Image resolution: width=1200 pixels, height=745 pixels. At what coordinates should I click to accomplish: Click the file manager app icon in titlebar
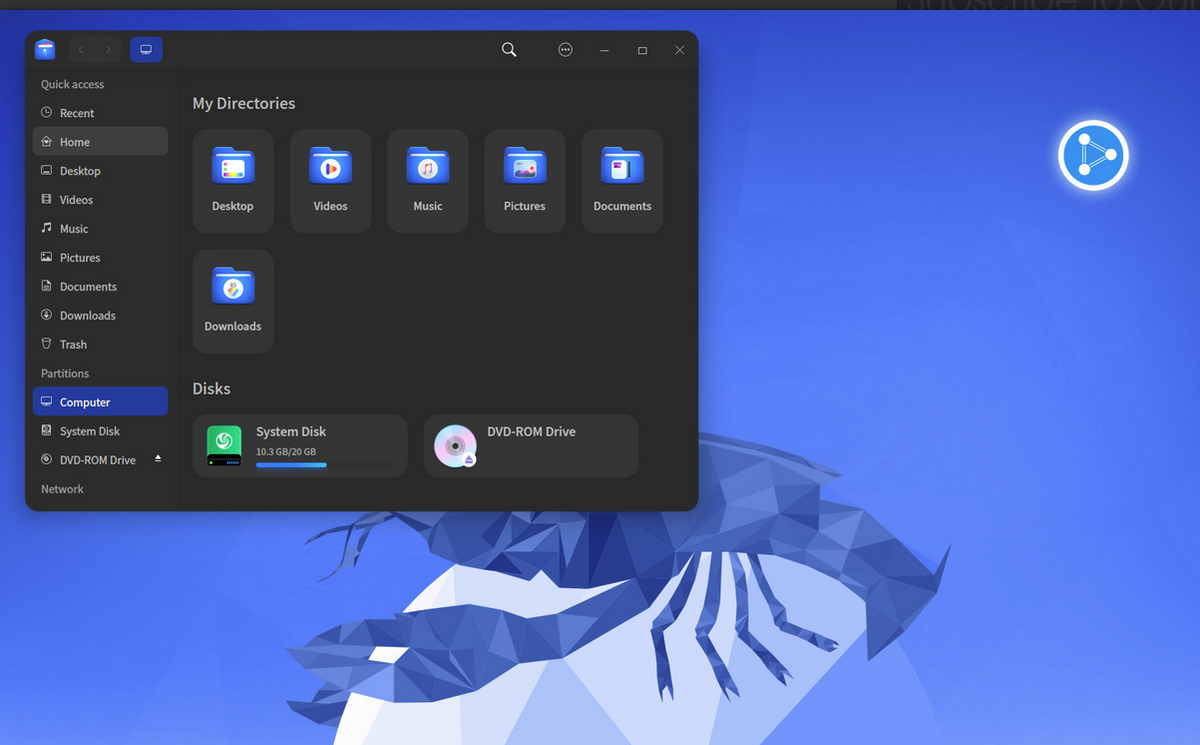[45, 48]
